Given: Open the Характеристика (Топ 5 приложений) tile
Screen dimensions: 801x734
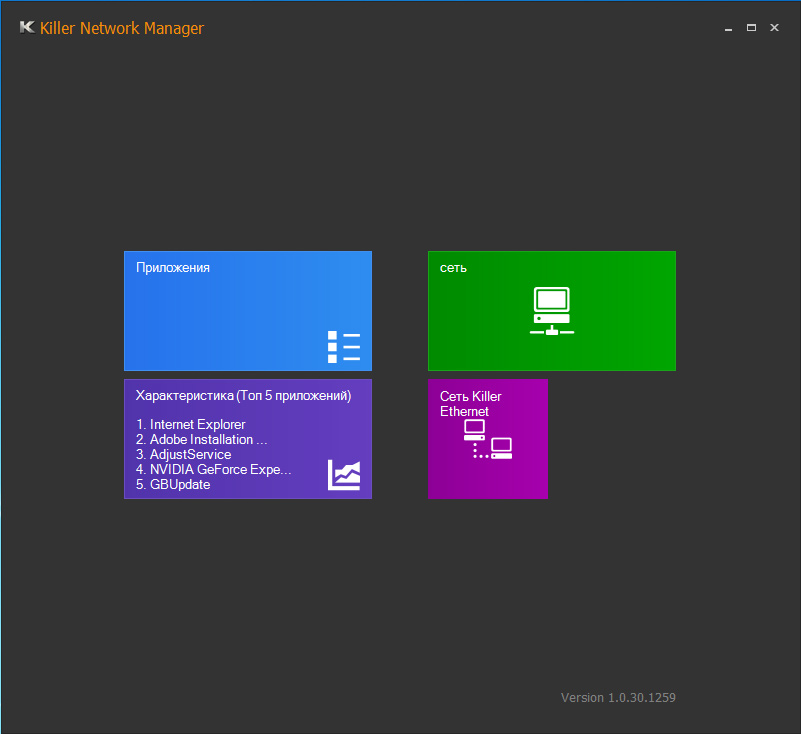Looking at the screenshot, I should click(x=248, y=439).
